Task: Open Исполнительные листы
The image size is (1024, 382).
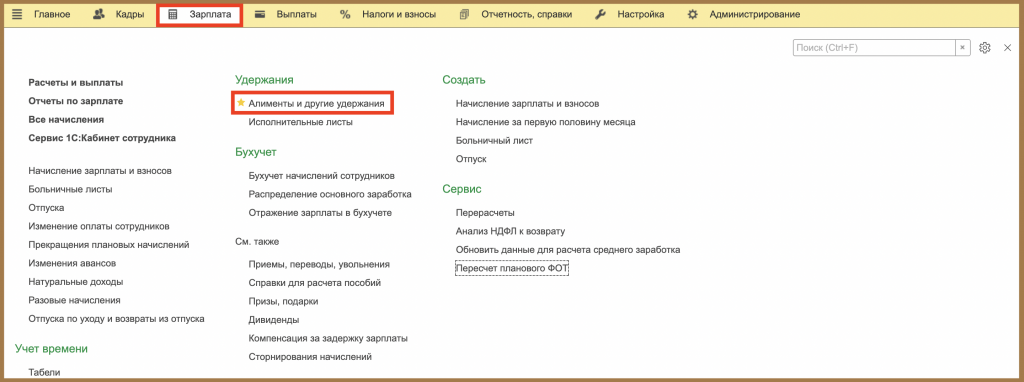Action: click(301, 121)
